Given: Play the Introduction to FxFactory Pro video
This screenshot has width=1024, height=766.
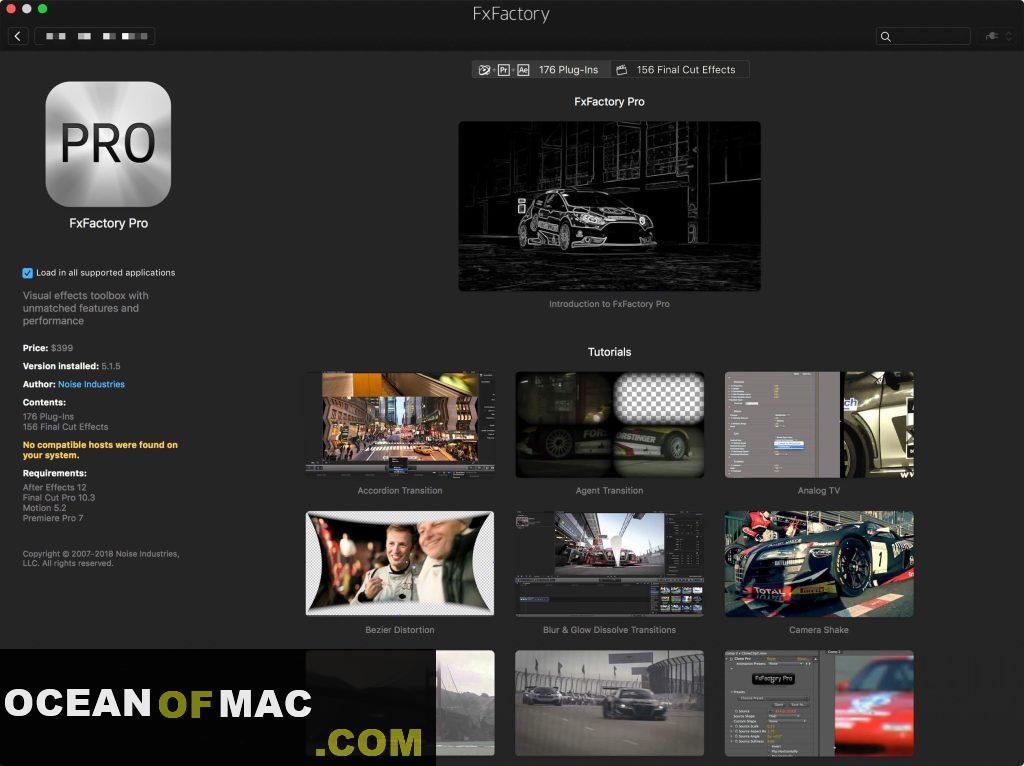Looking at the screenshot, I should pyautogui.click(x=609, y=206).
